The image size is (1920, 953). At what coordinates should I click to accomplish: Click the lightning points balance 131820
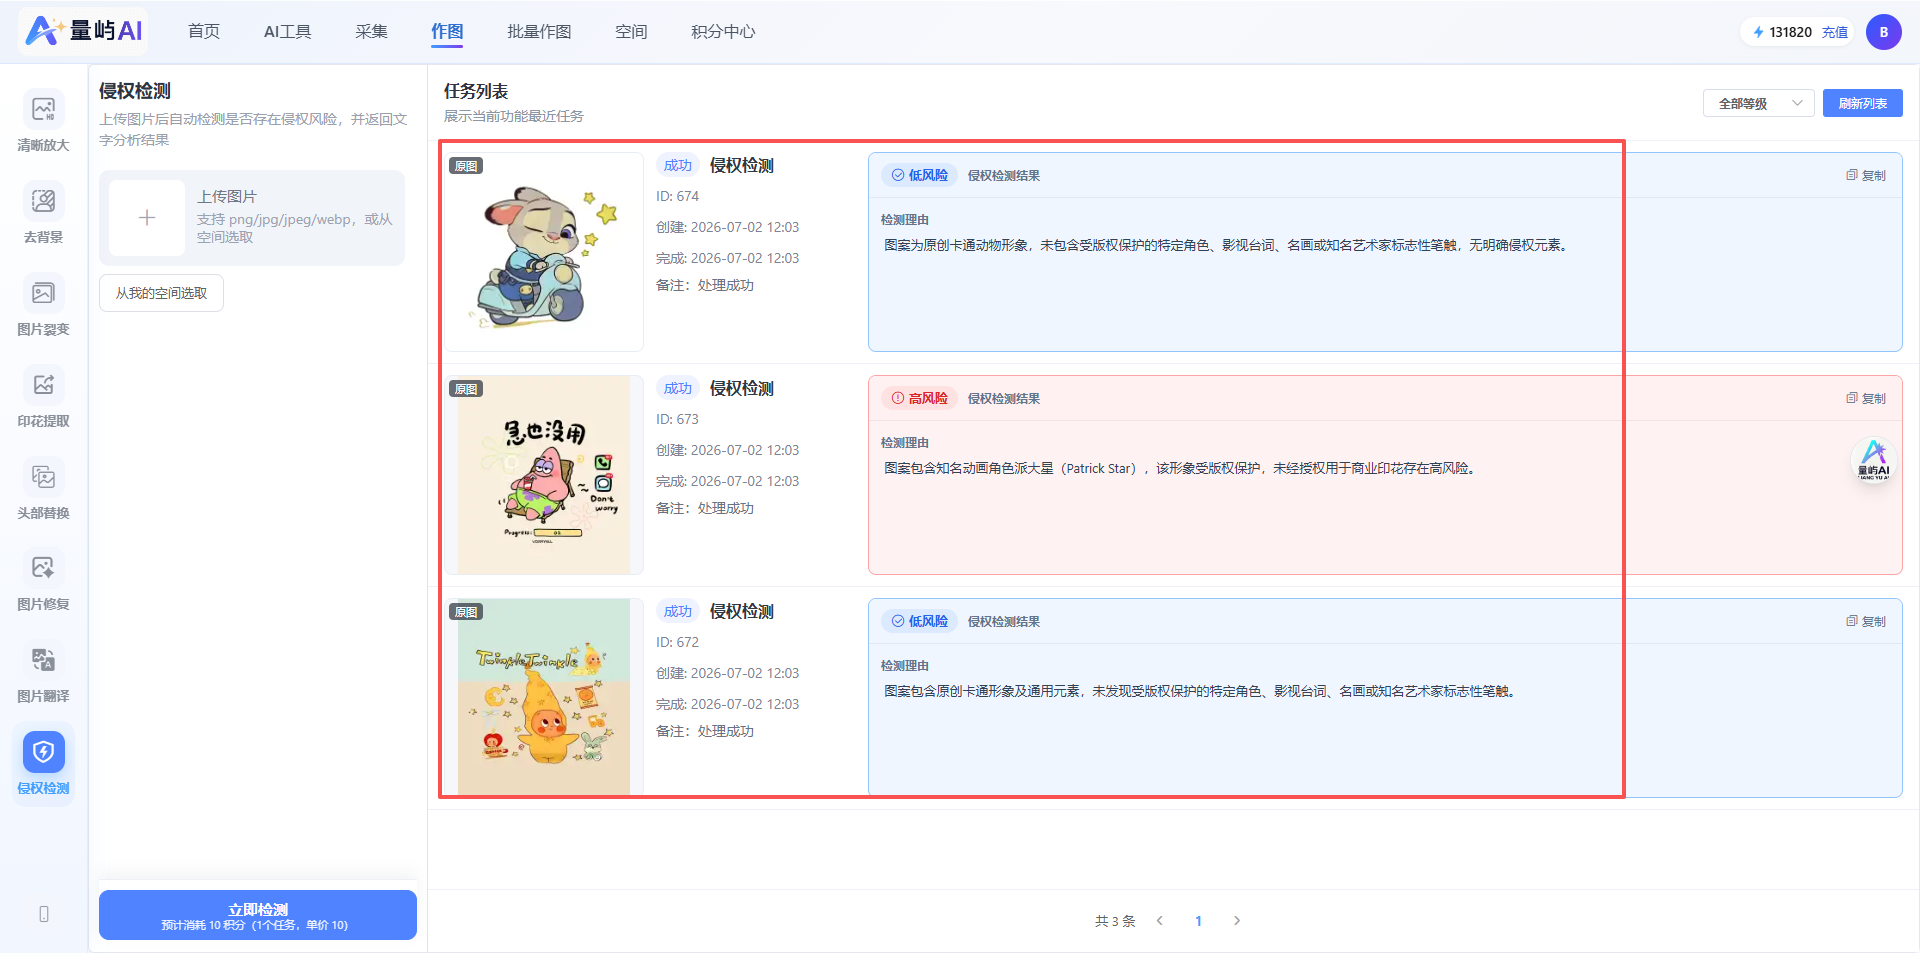(x=1782, y=32)
